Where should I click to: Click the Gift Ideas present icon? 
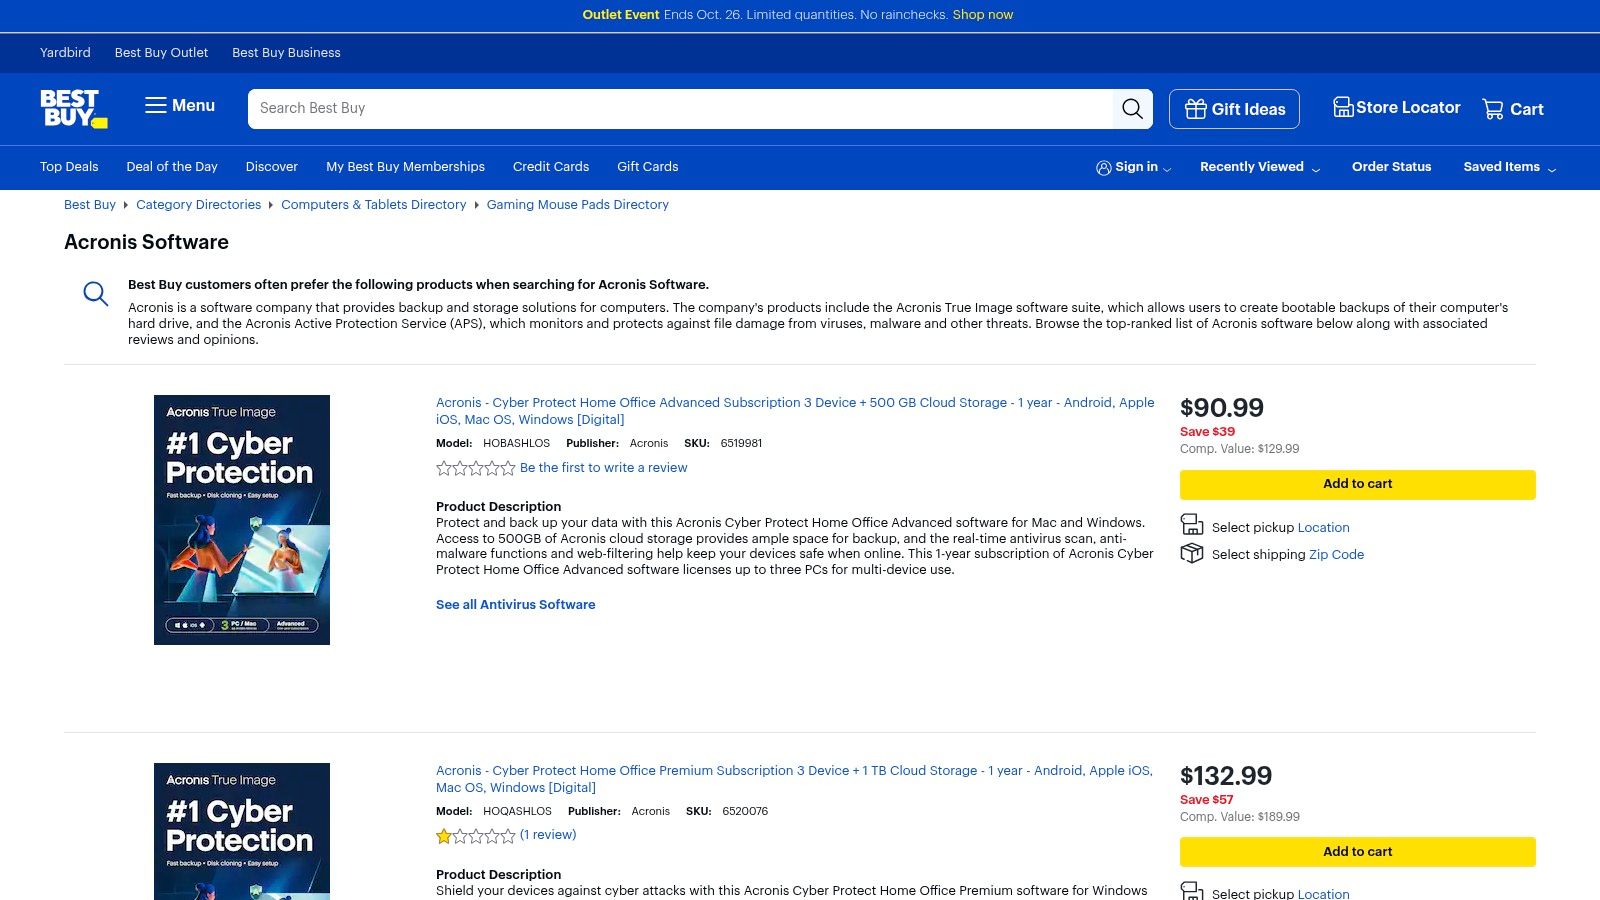coord(1196,109)
